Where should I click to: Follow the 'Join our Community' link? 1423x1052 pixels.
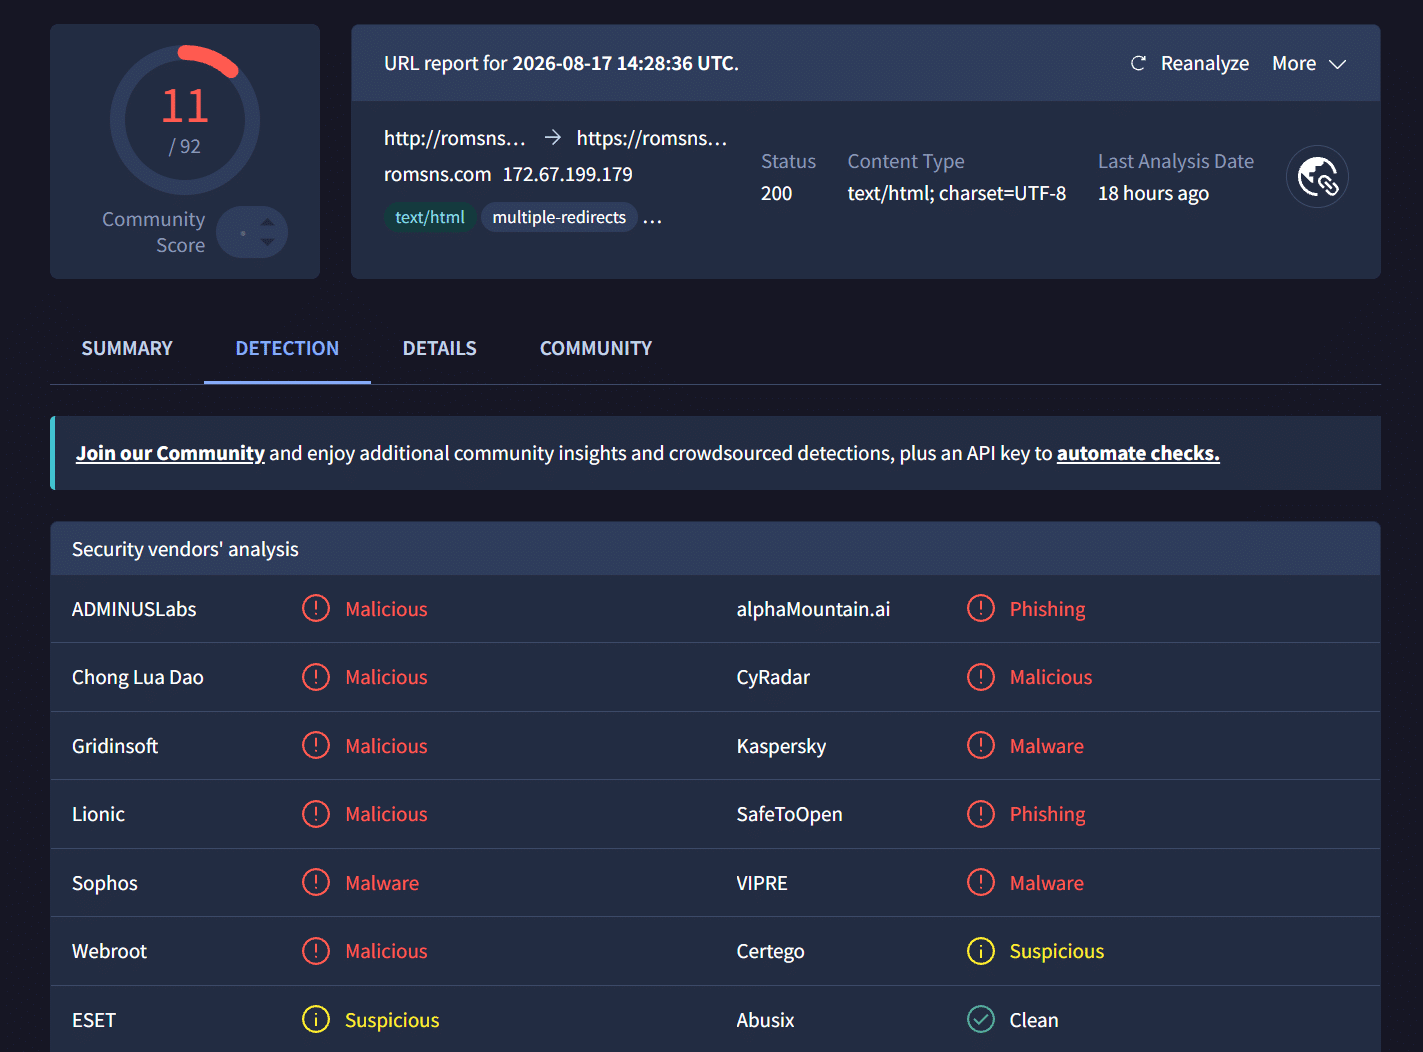[x=170, y=453]
